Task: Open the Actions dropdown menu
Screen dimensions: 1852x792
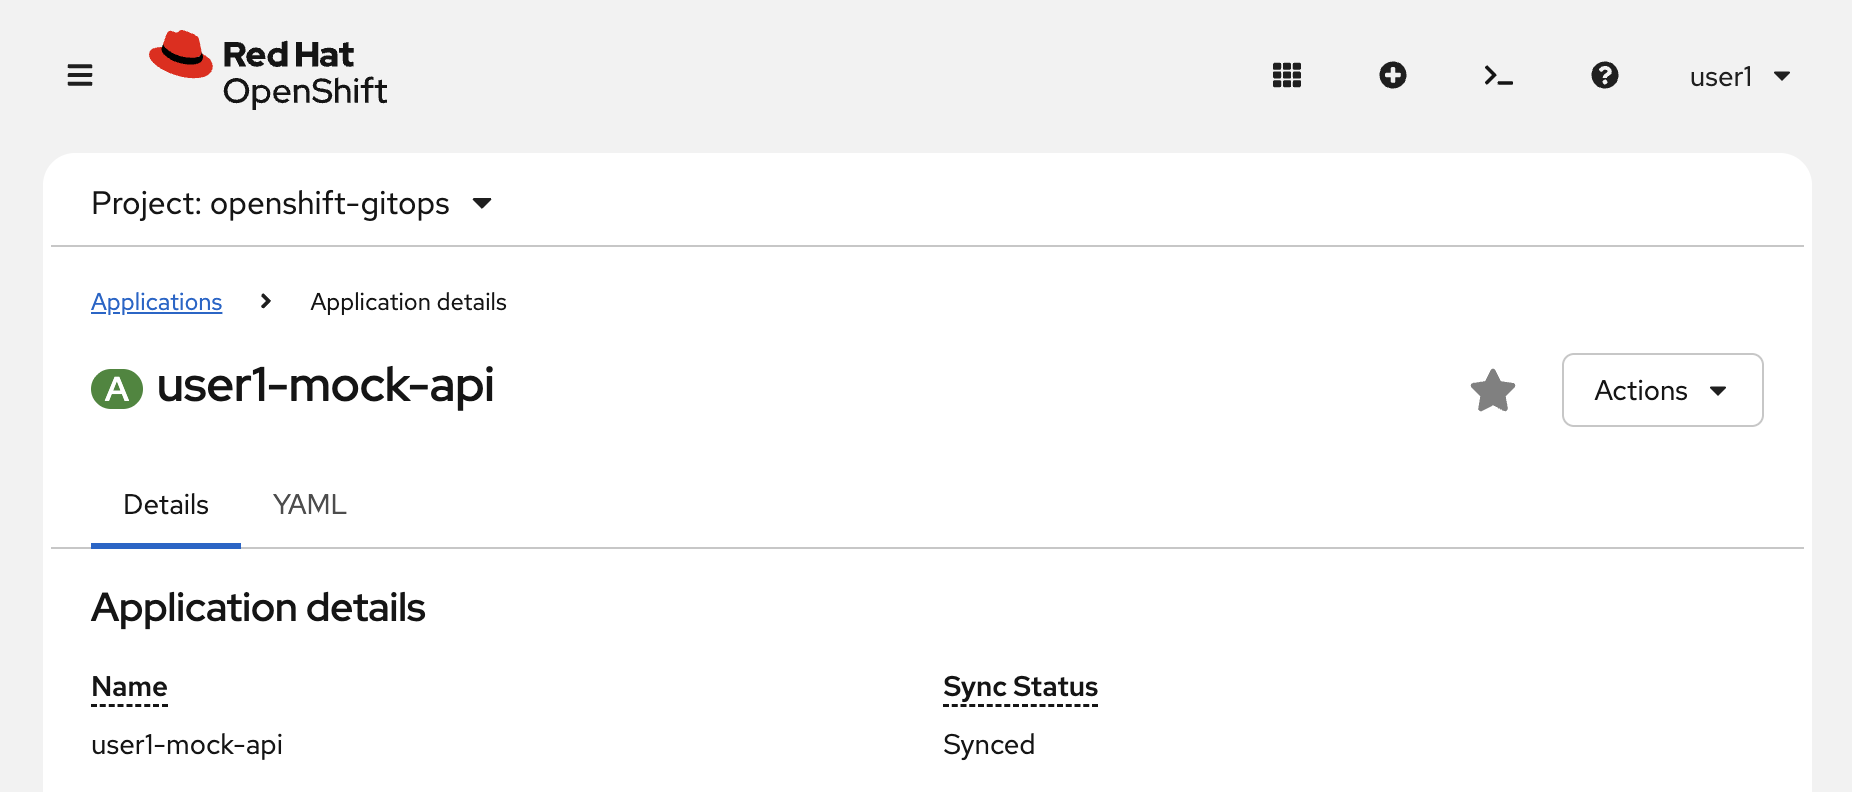Action: (1661, 390)
